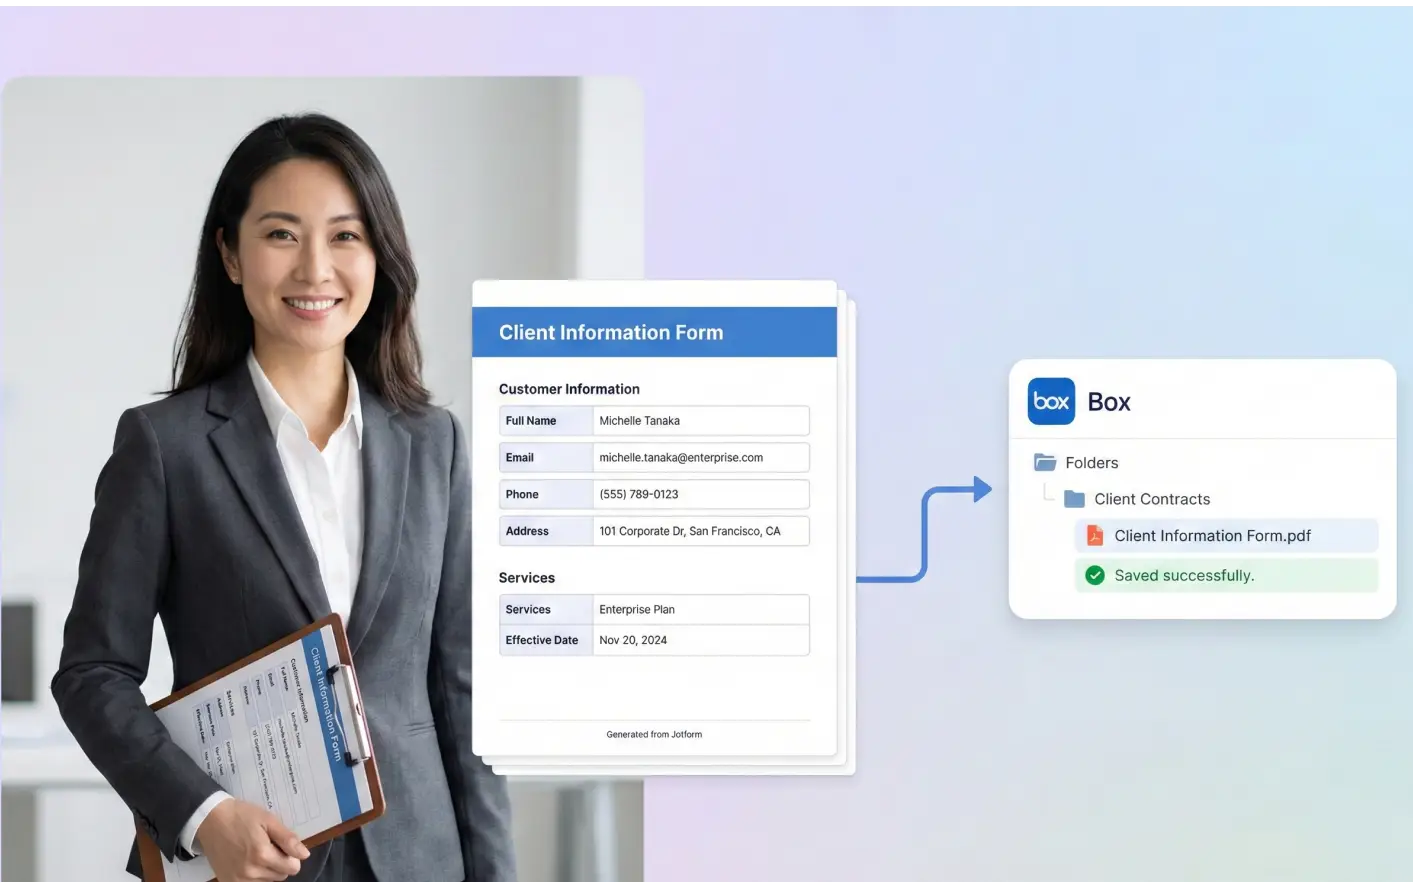Click the Generated from Jotform footer text
This screenshot has height=882, width=1413.
point(654,734)
